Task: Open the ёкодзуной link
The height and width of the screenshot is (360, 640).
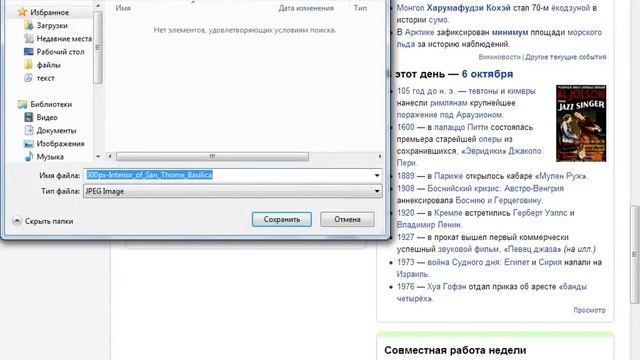Action: pyautogui.click(x=571, y=8)
